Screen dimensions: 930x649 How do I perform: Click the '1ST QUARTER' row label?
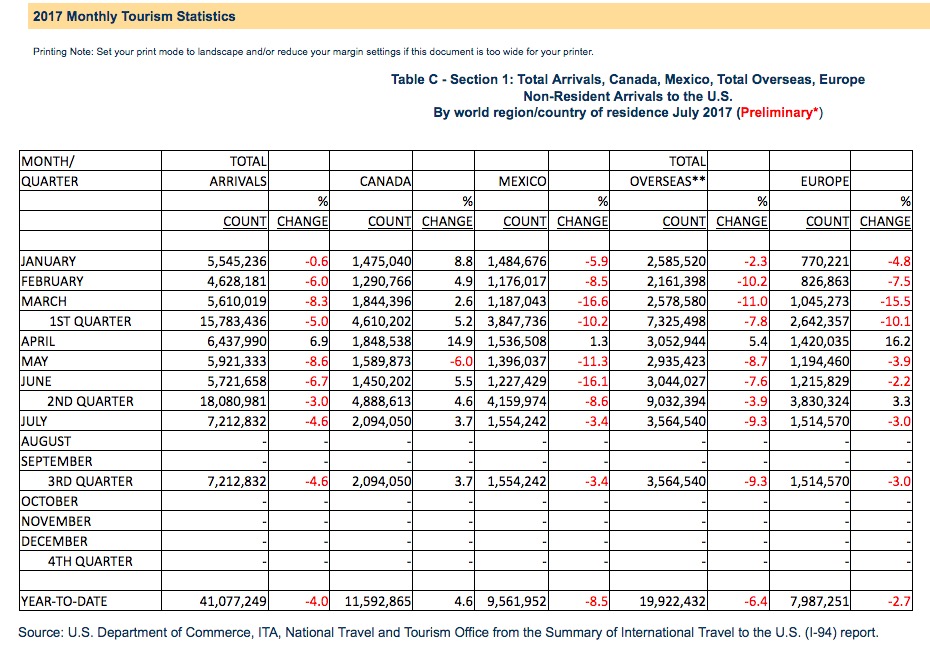[x=90, y=322]
